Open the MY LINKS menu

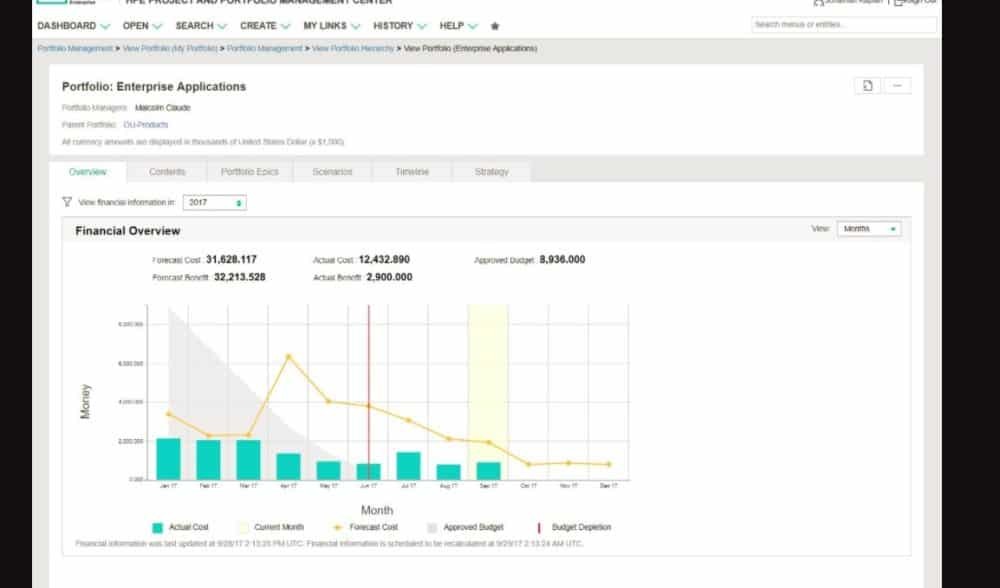point(332,25)
